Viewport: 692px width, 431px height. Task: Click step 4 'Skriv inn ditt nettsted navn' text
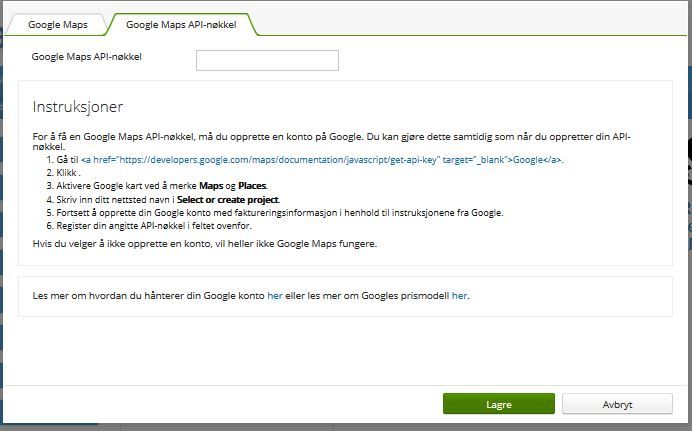point(168,199)
